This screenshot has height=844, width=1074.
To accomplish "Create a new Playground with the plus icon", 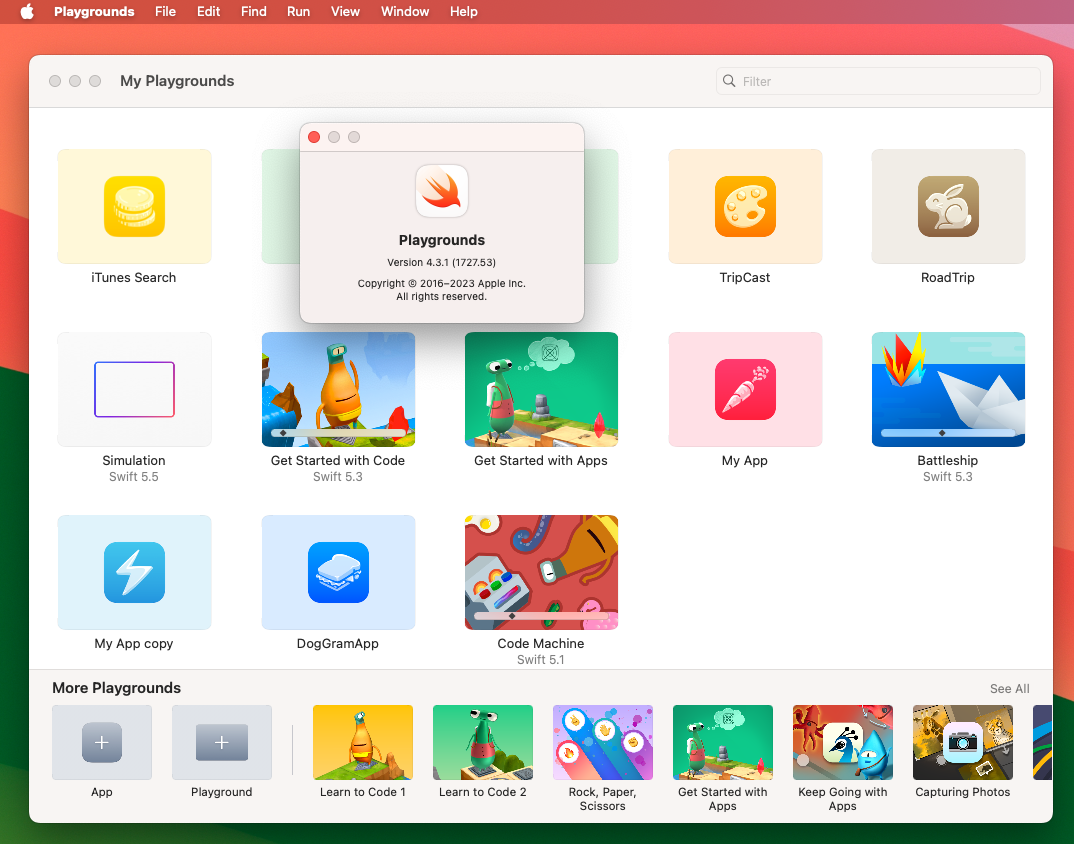I will pos(221,743).
